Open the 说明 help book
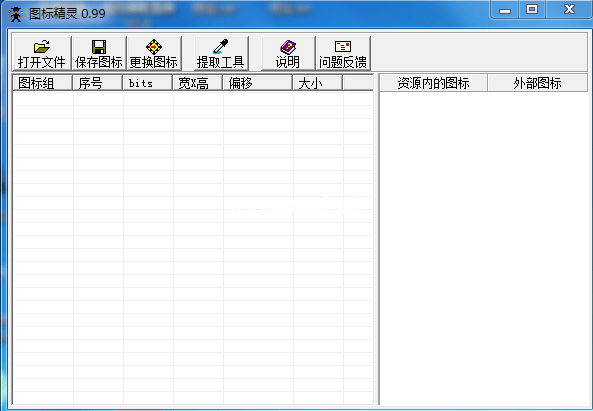 coord(288,53)
